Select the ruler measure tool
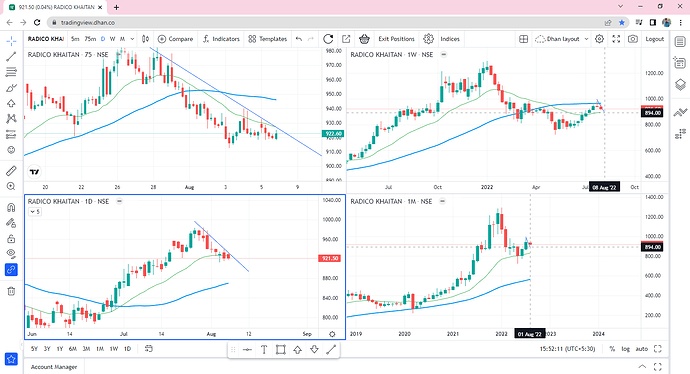Image resolution: width=690 pixels, height=374 pixels. [x=11, y=170]
